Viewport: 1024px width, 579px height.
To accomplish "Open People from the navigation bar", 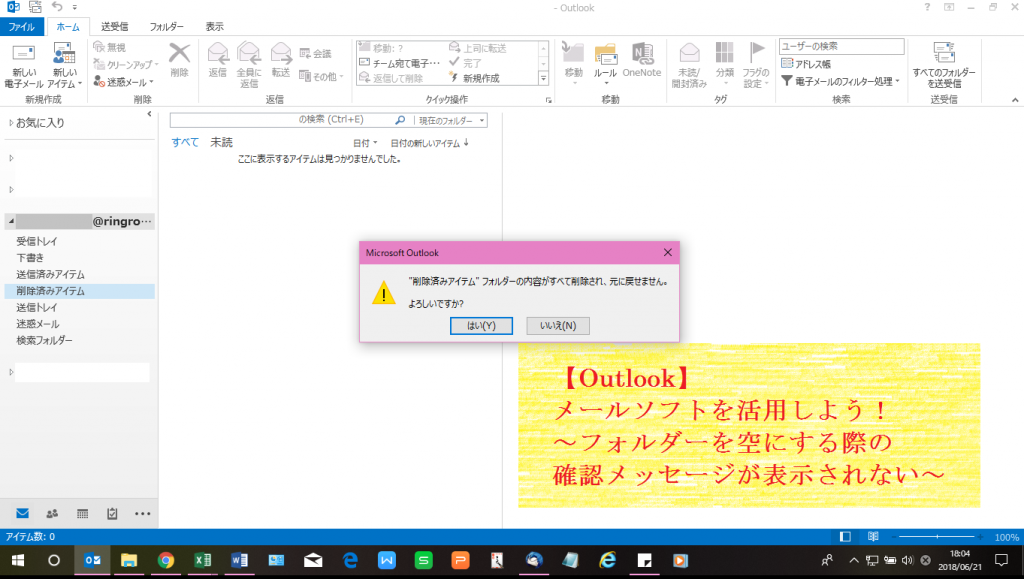I will tap(51, 513).
